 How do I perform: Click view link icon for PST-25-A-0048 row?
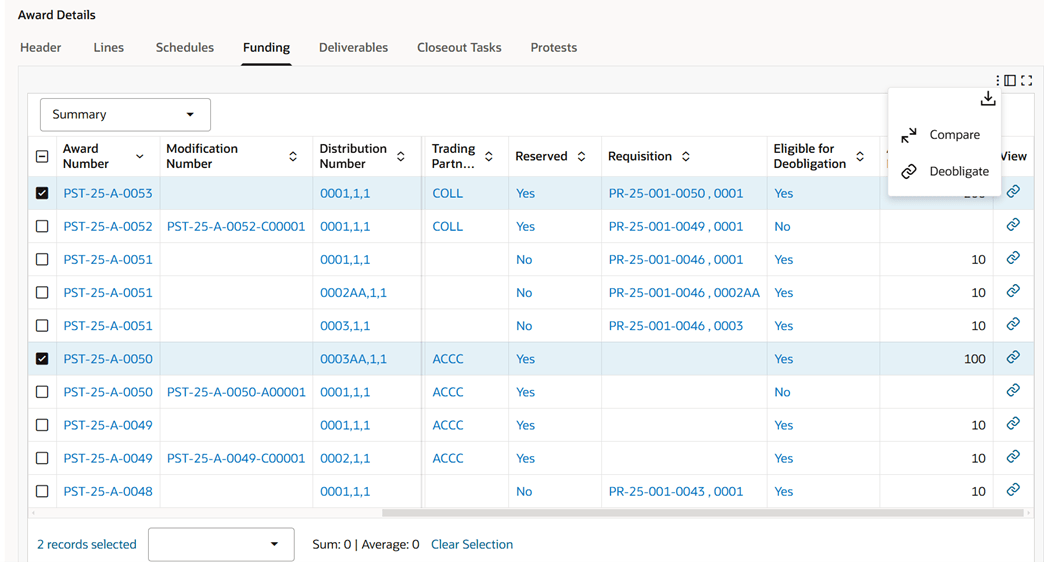click(x=1013, y=490)
